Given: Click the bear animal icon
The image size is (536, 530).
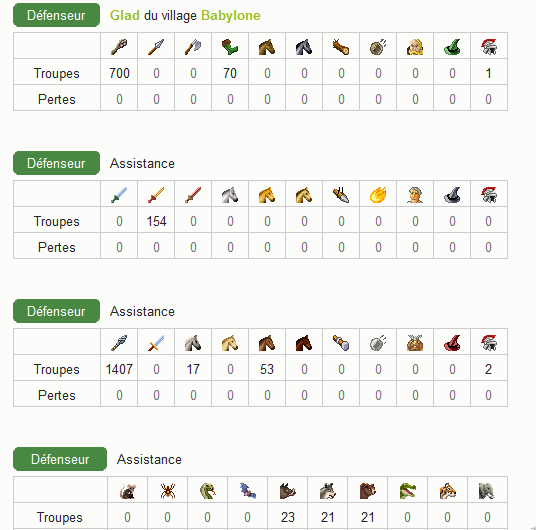Looking at the screenshot, I should tap(367, 491).
